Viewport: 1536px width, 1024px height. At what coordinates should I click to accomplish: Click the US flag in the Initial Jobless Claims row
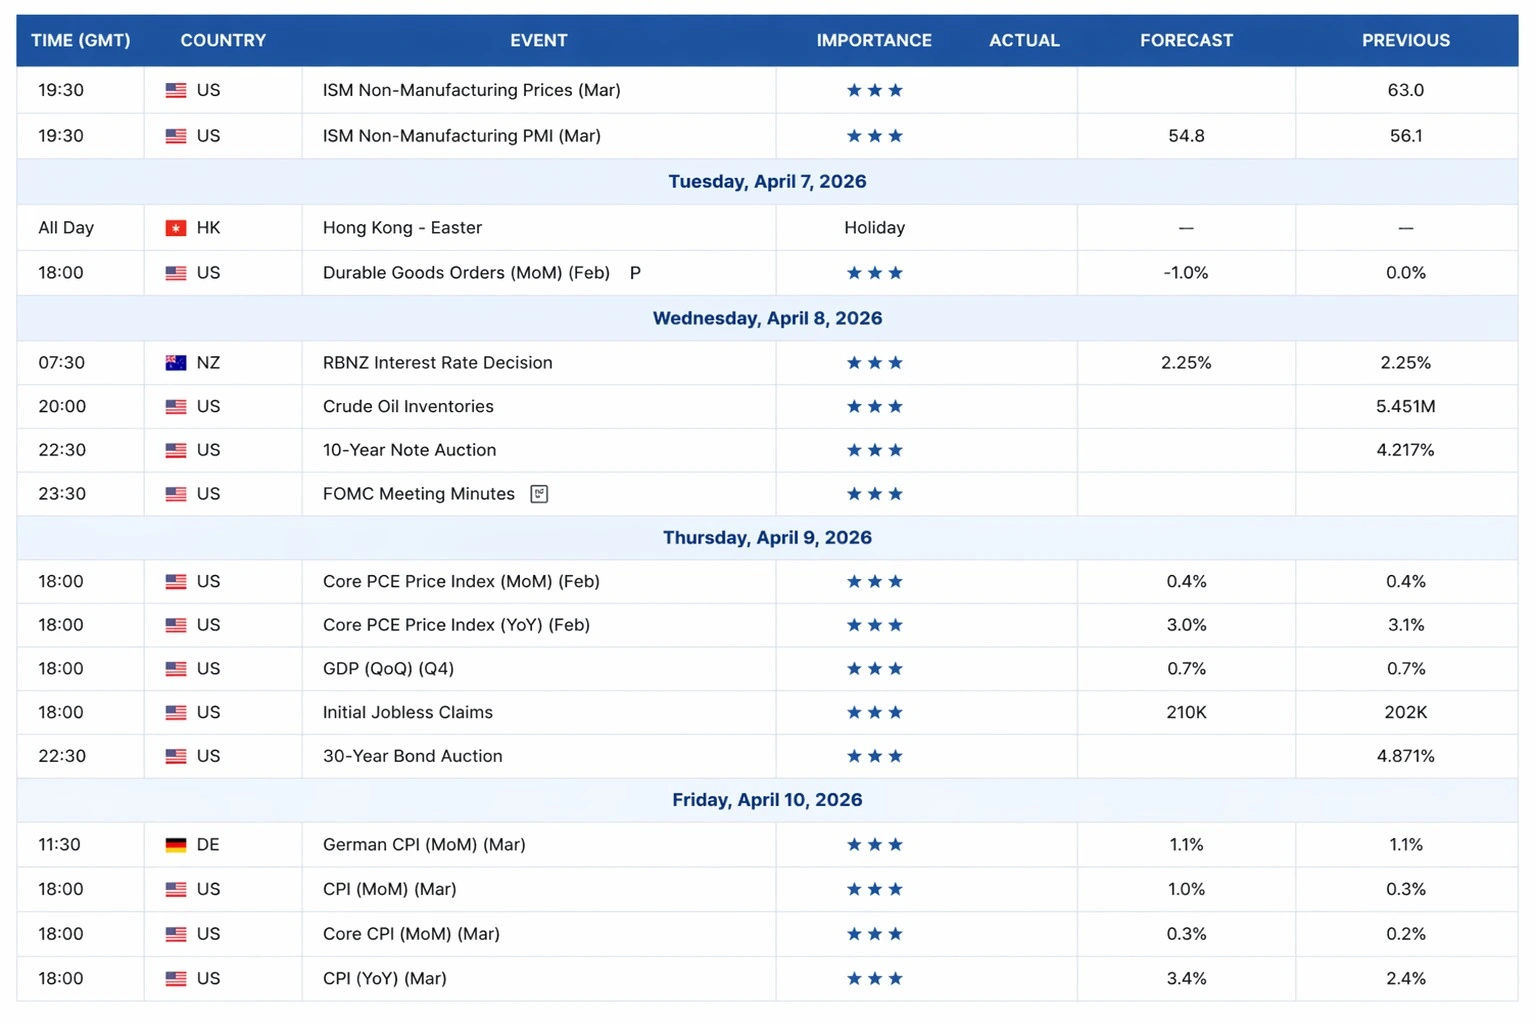pyautogui.click(x=176, y=713)
